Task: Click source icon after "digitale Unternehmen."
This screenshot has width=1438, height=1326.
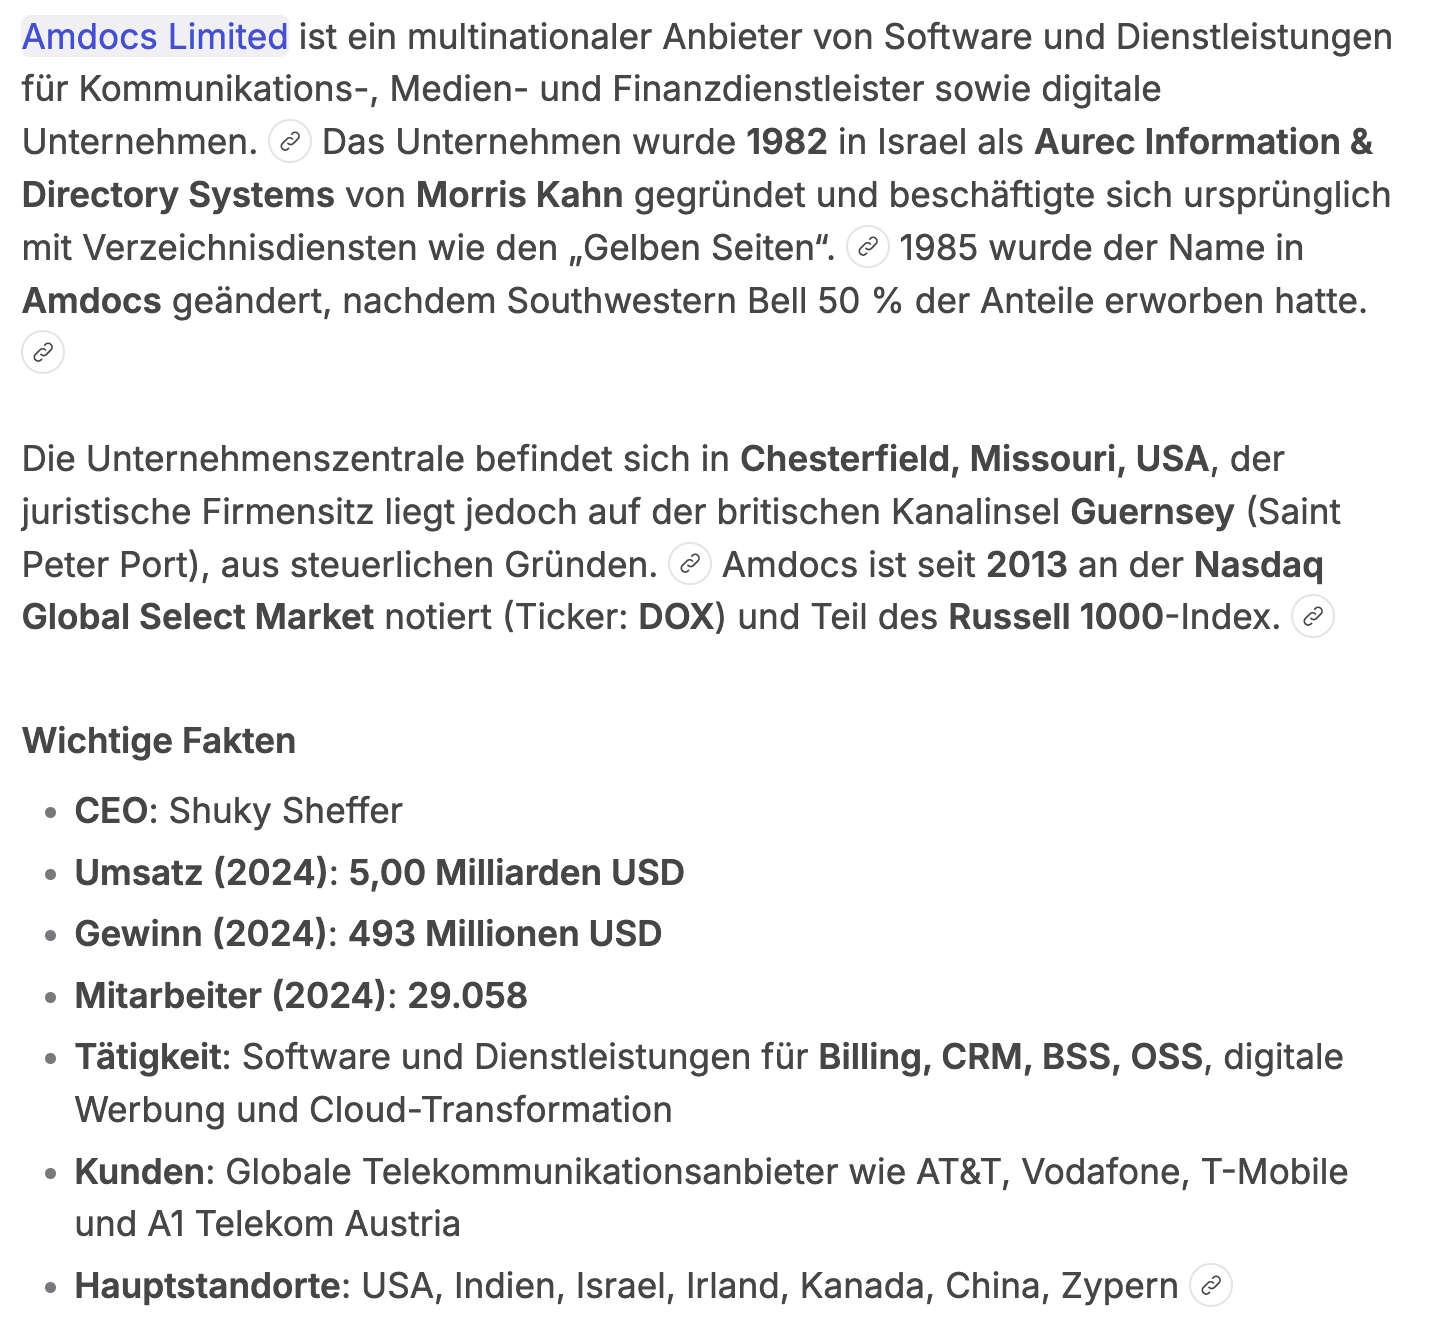Action: pyautogui.click(x=290, y=142)
